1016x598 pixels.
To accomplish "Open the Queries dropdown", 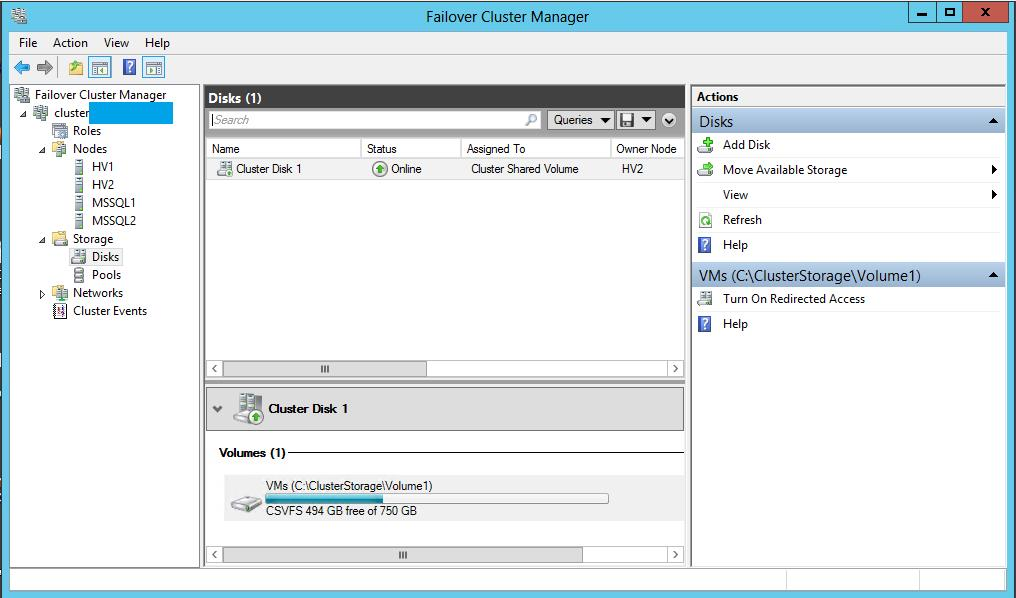I will [580, 120].
